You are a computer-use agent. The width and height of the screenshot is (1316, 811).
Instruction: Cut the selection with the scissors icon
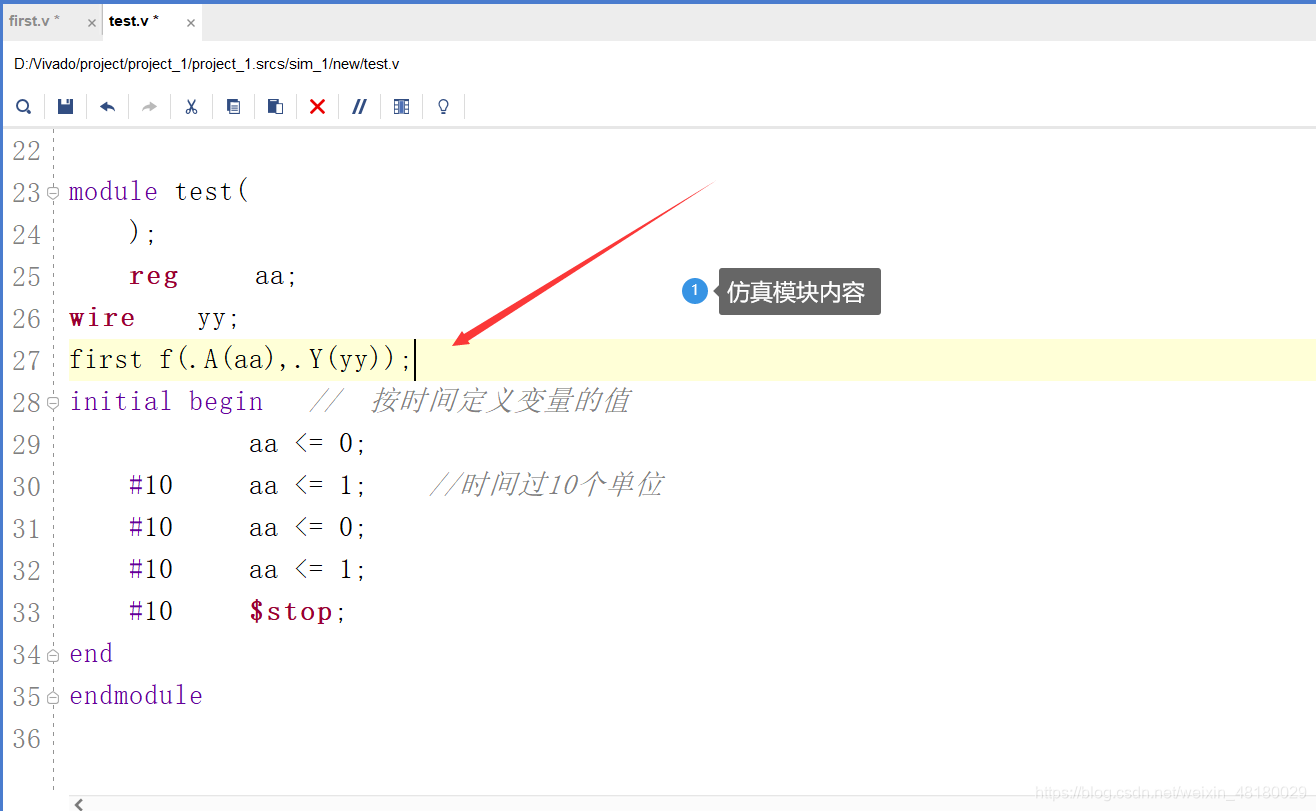(x=191, y=106)
